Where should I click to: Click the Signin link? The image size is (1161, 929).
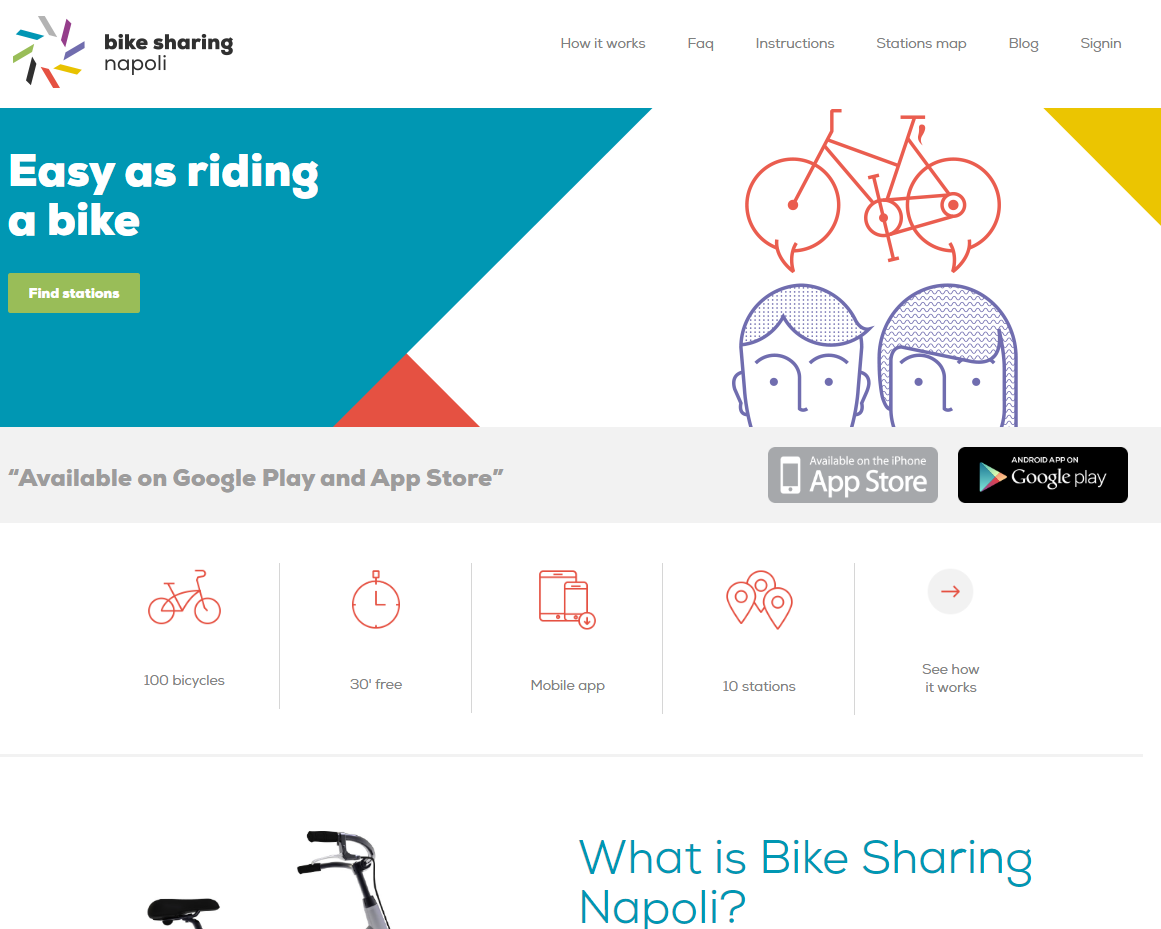[1100, 43]
